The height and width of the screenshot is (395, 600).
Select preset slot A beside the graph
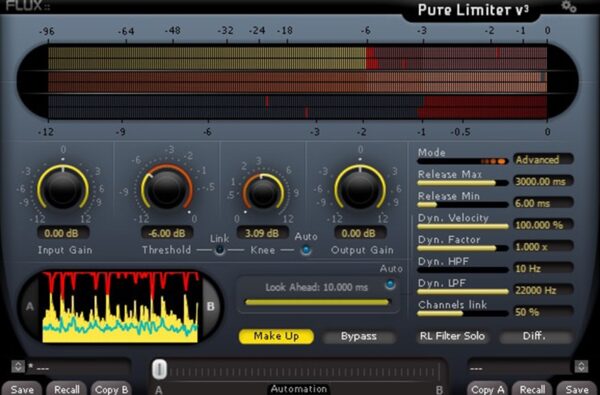point(30,307)
